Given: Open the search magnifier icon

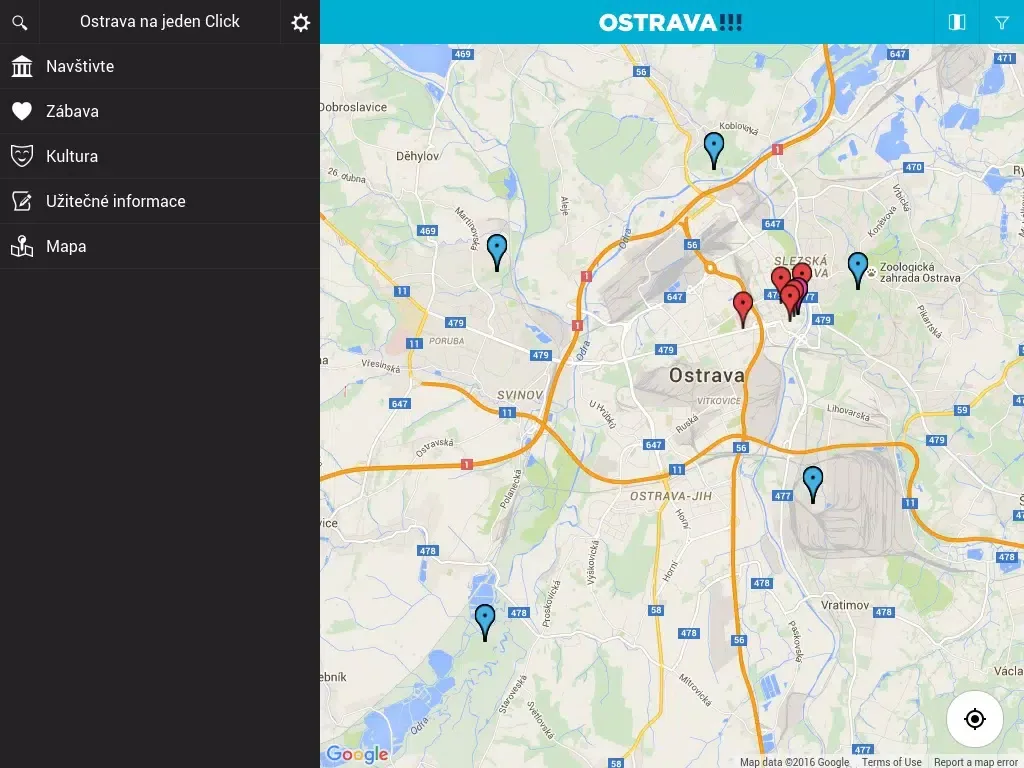Looking at the screenshot, I should [20, 22].
